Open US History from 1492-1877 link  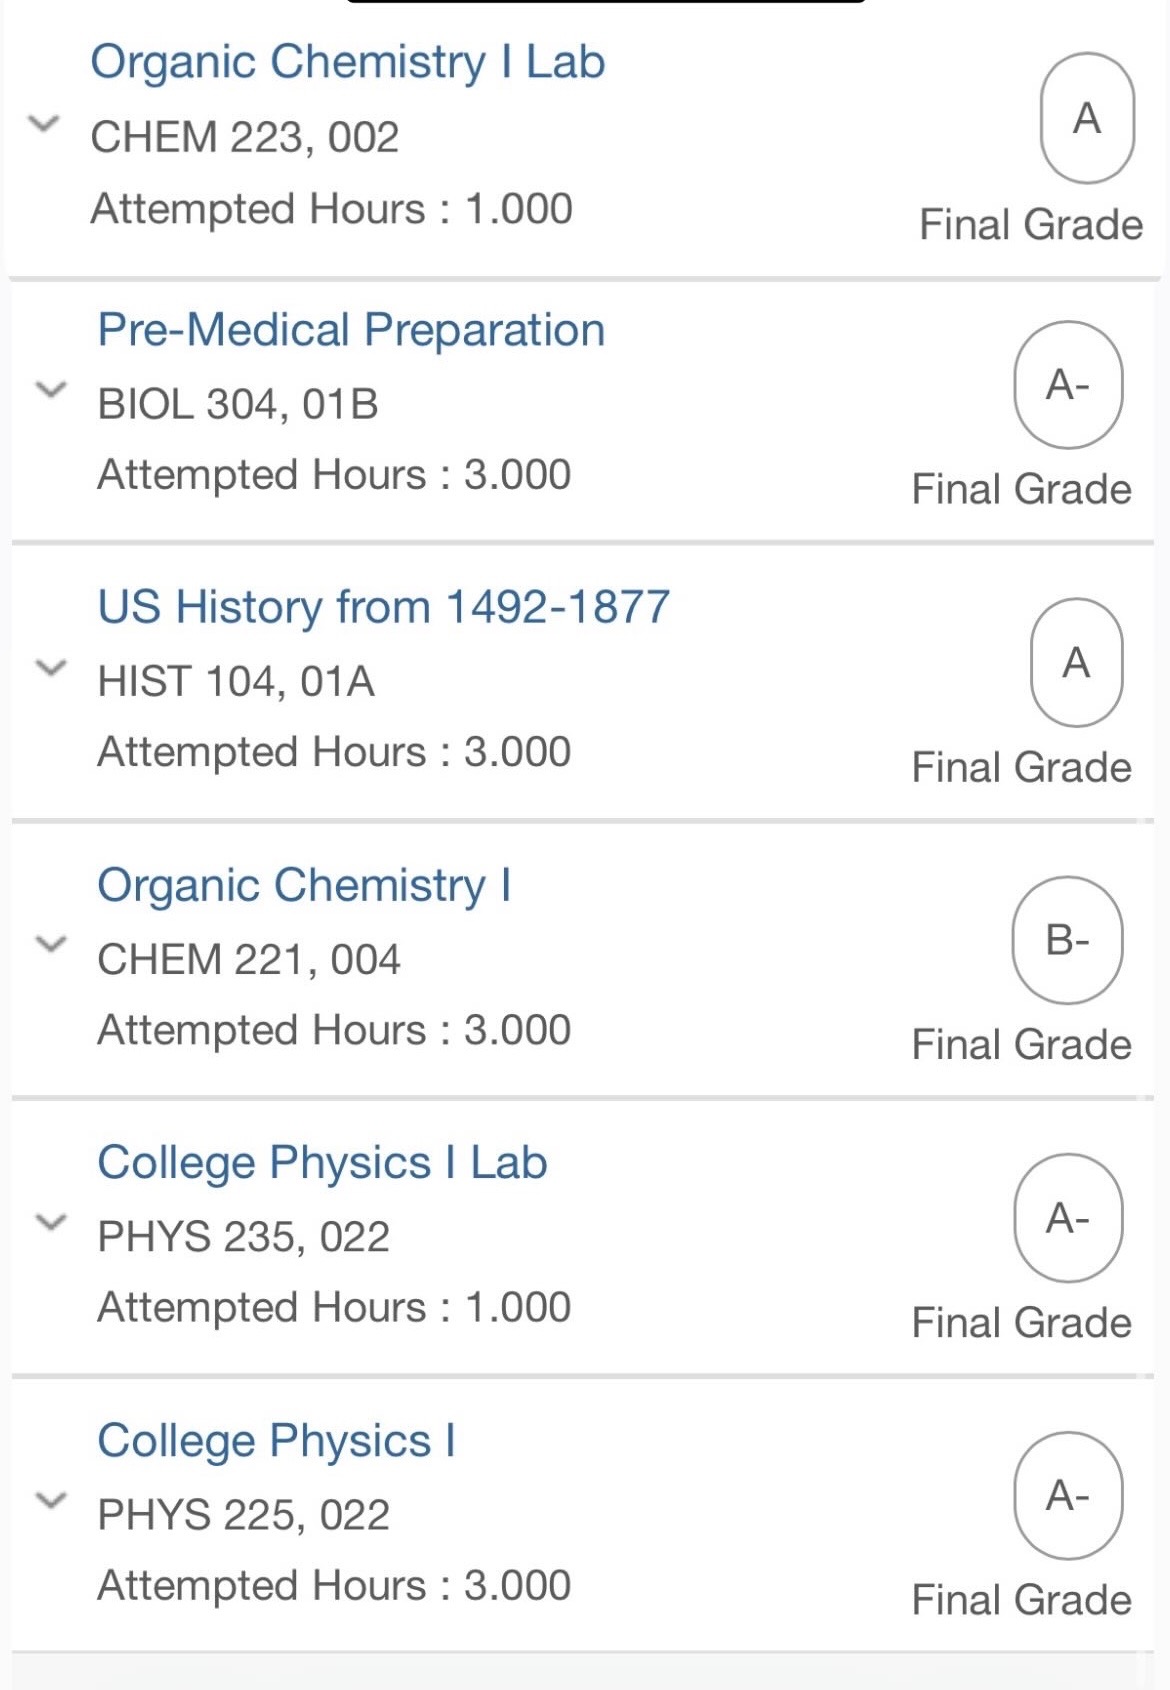(383, 607)
